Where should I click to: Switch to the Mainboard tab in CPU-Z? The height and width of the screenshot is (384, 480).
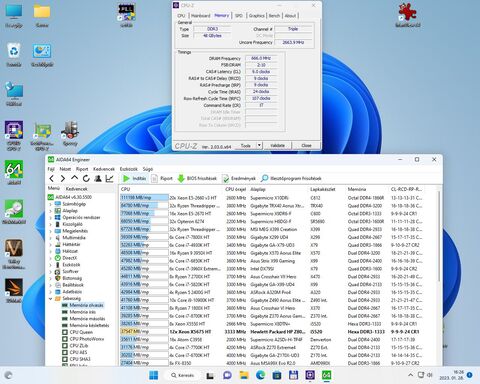(x=201, y=16)
